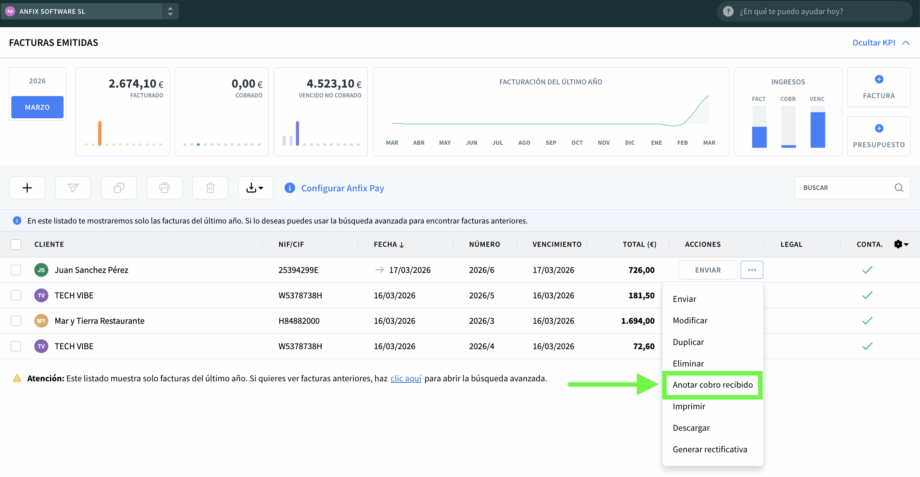Tick the checkbox for Juan Sanchez Pérez

(16, 270)
